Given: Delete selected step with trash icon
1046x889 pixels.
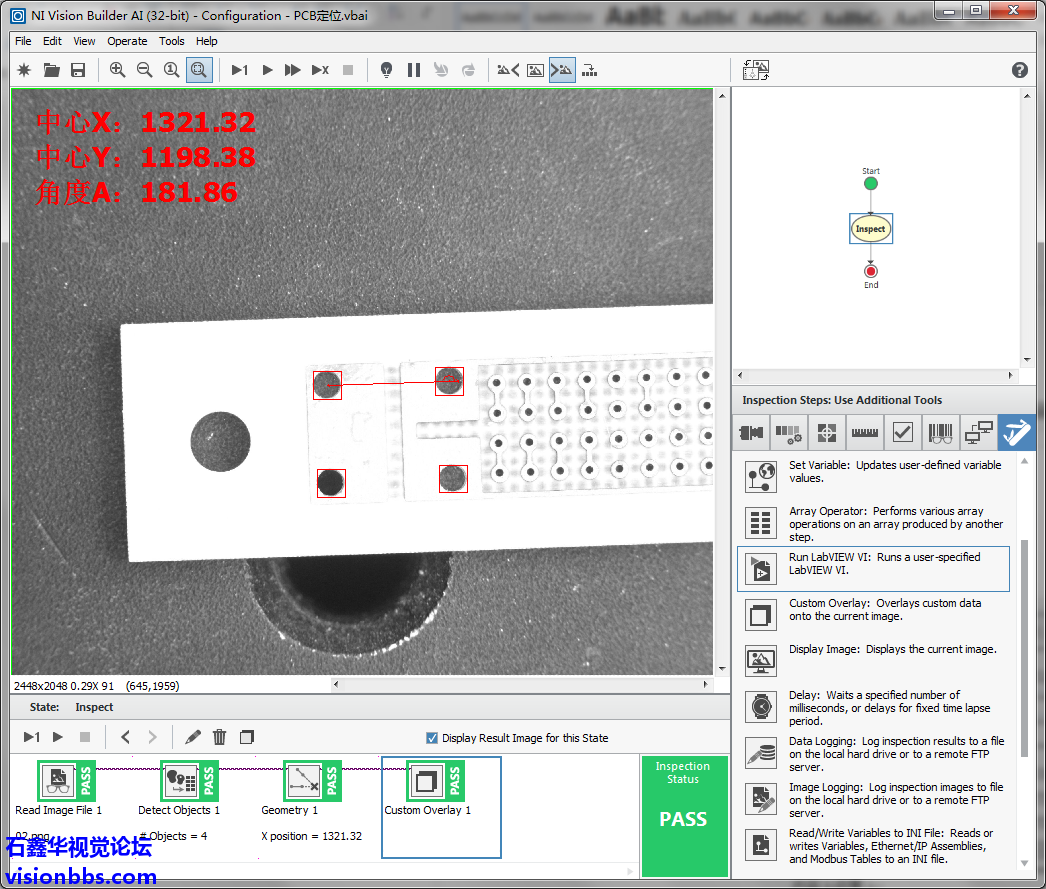Looking at the screenshot, I should (219, 737).
